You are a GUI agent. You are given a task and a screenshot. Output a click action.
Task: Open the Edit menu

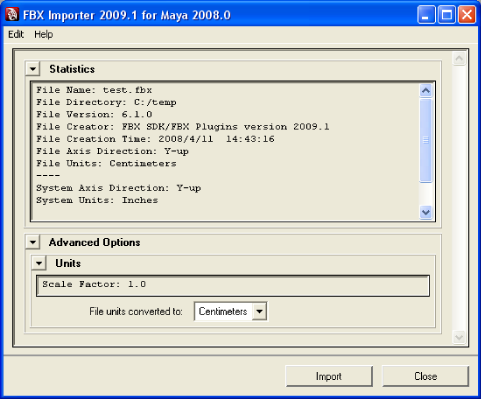click(16, 34)
